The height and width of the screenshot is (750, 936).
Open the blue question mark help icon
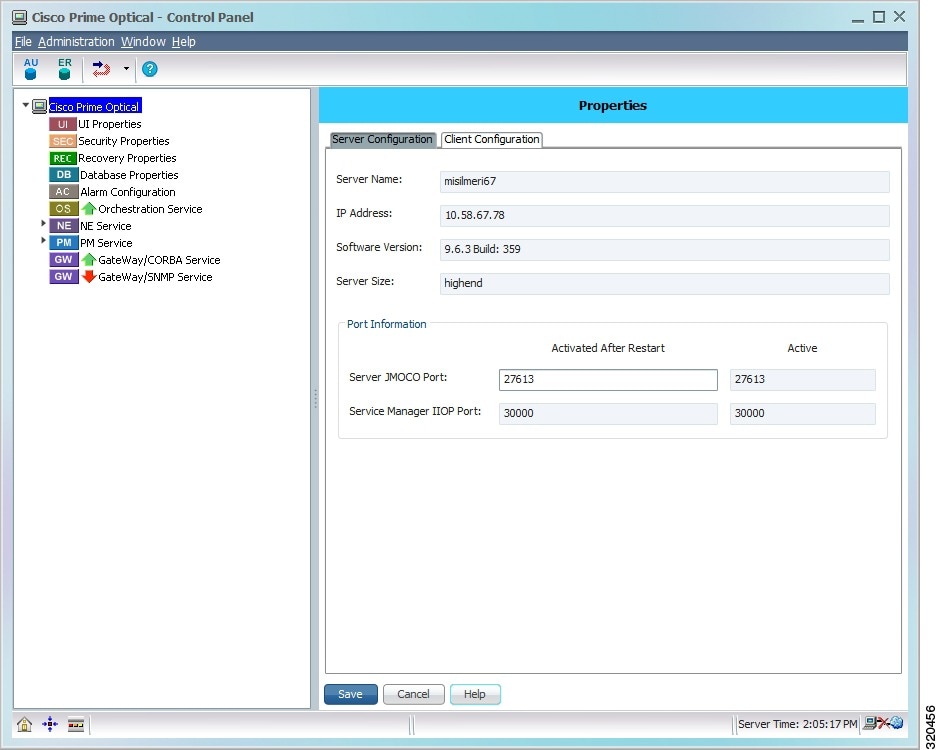pyautogui.click(x=150, y=69)
